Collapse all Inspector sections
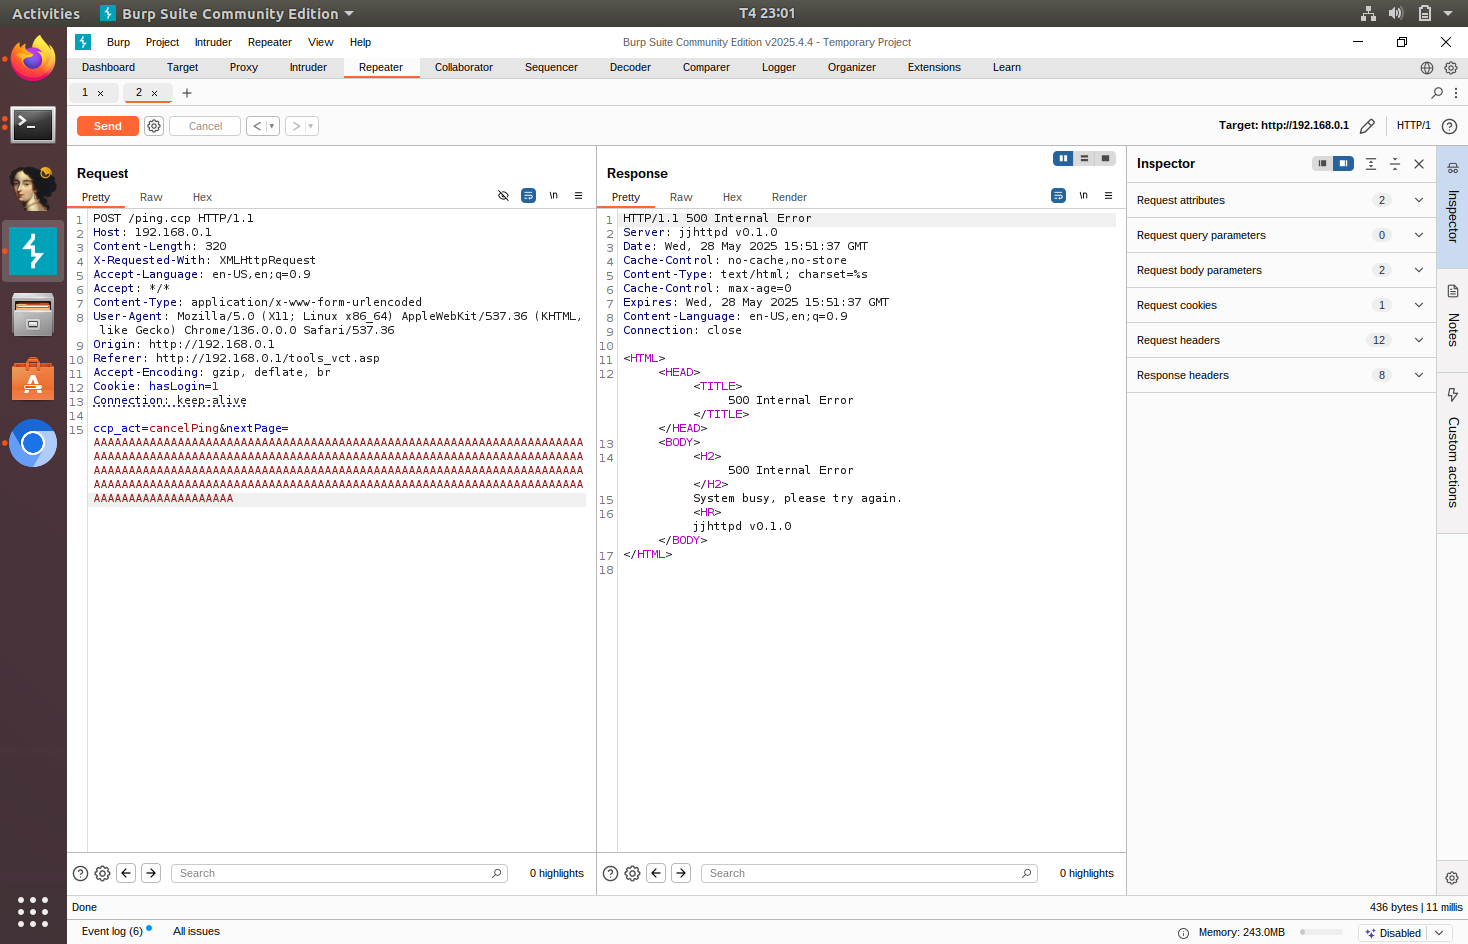 tap(1395, 164)
